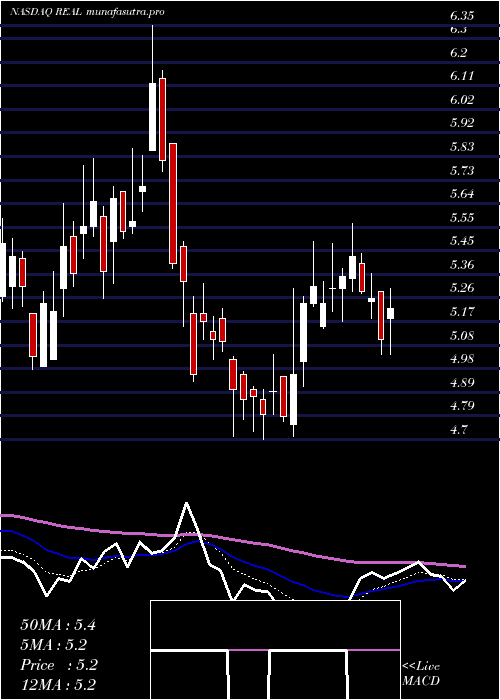Image resolution: width=500 pixels, height=700 pixels.
Task: Click the 50MA : 5.4 legend text
Action: tap(58, 625)
